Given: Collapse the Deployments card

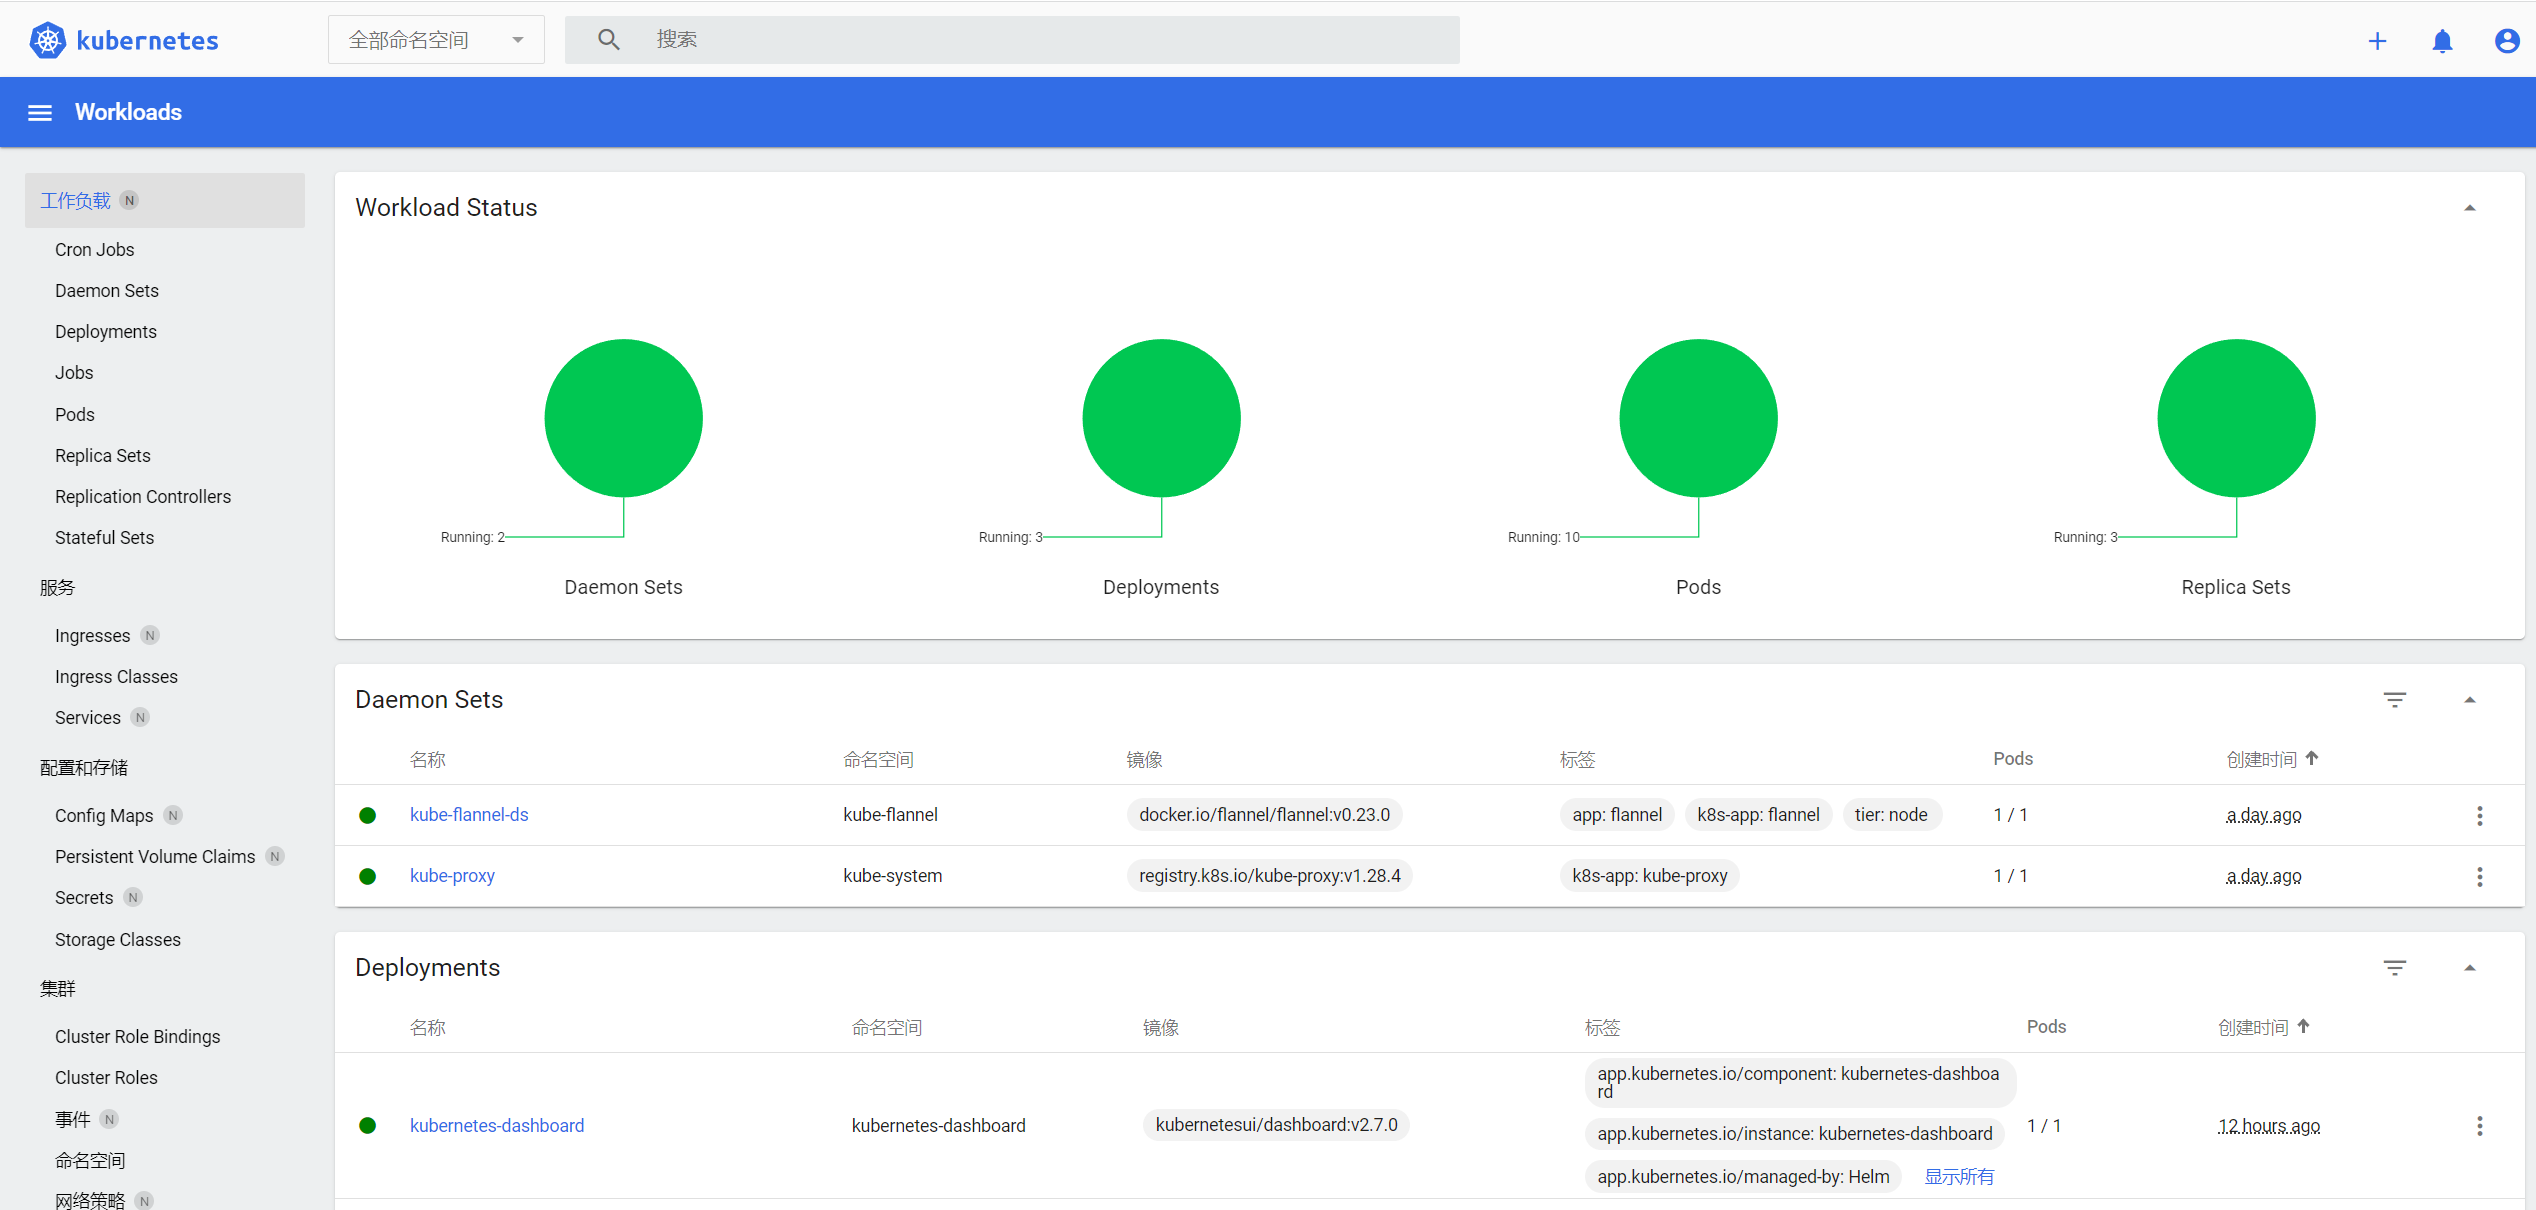Looking at the screenshot, I should [x=2469, y=968].
